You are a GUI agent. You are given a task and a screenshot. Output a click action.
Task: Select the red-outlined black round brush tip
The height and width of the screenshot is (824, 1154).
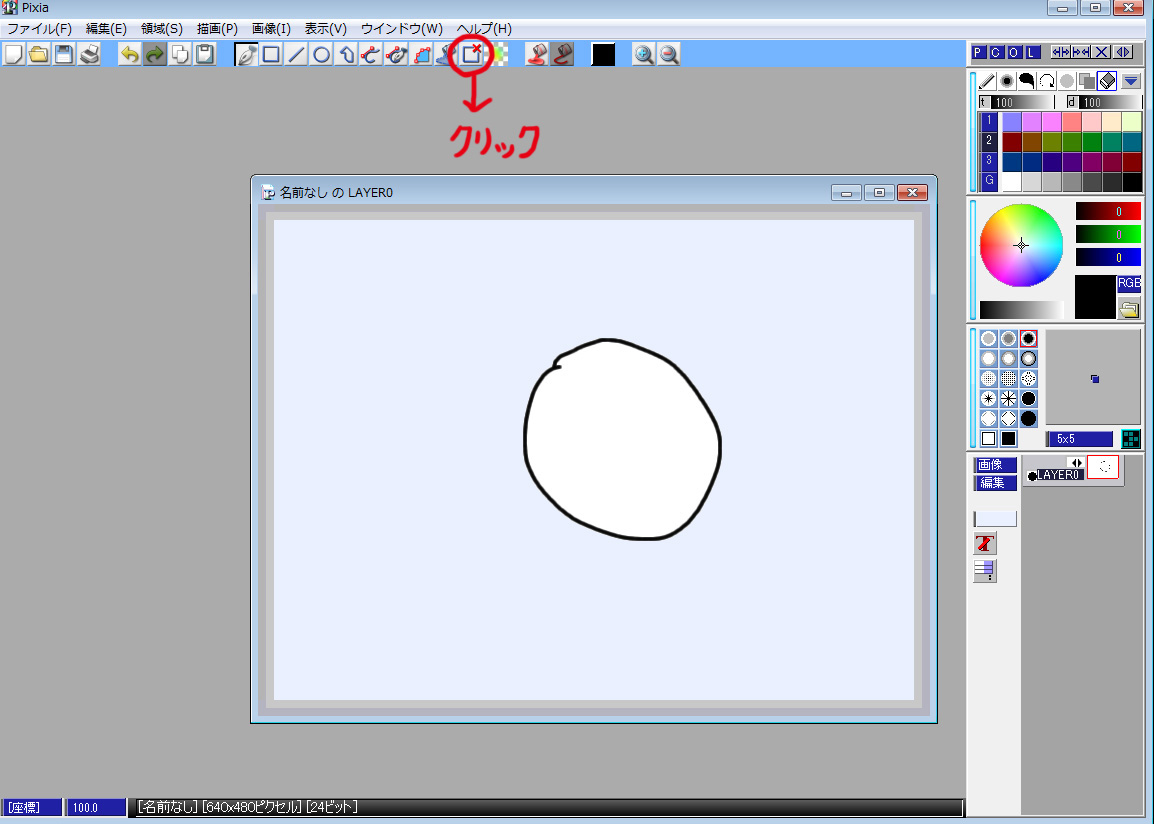(1029, 338)
